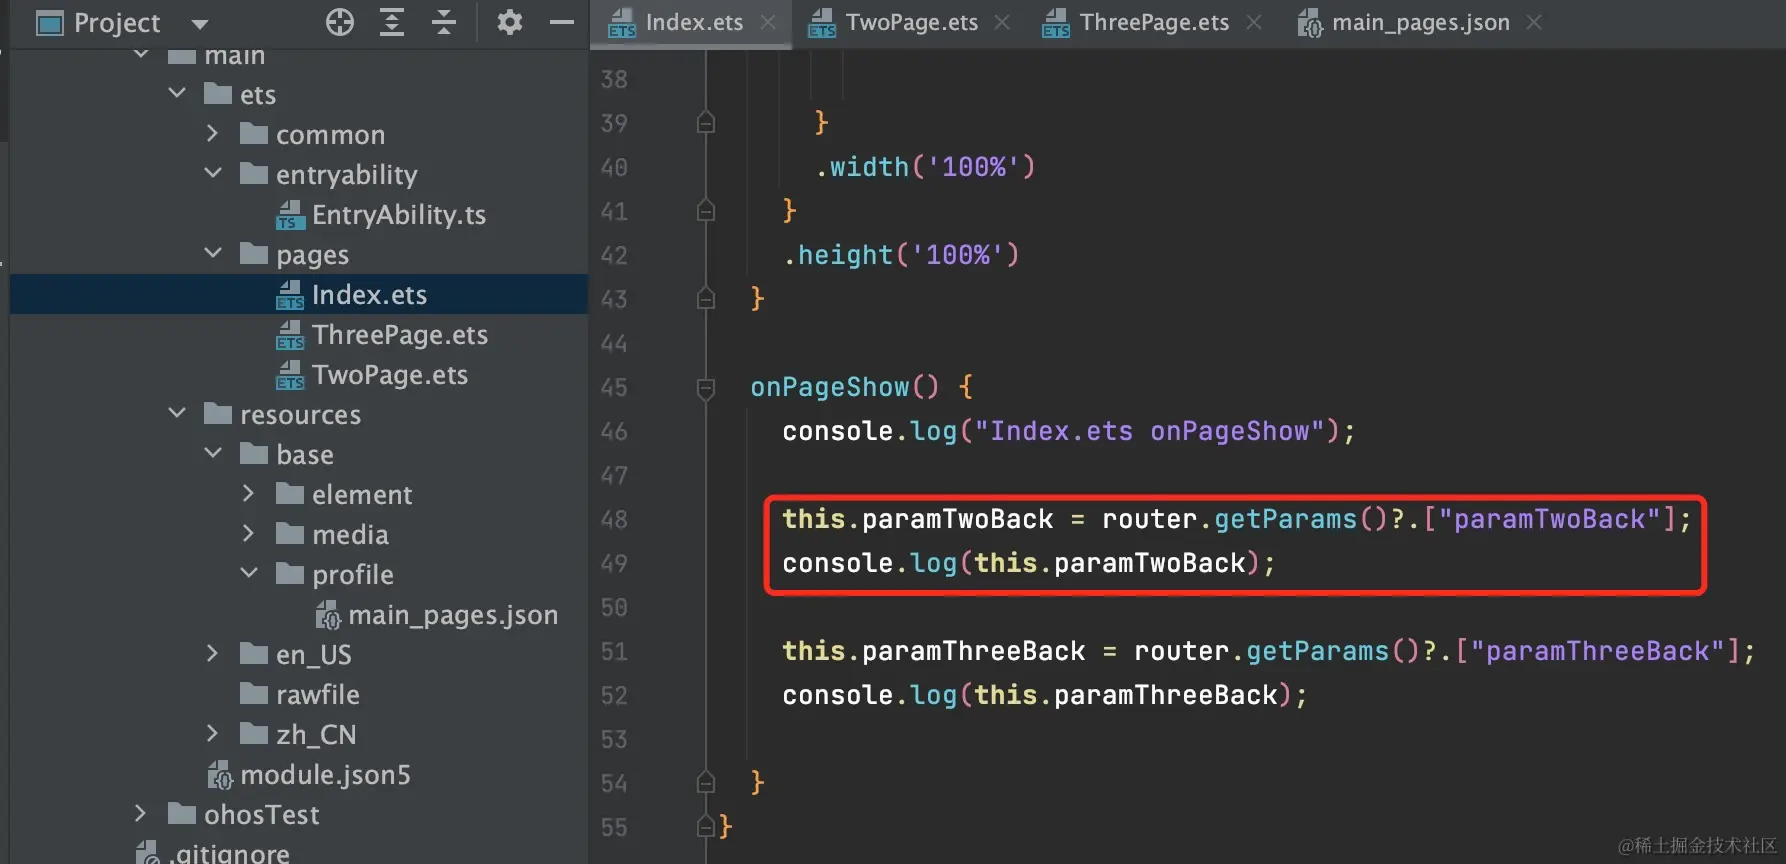The height and width of the screenshot is (864, 1786).
Task: Click getParams on the paramThreeBack line
Action: pos(1318,651)
